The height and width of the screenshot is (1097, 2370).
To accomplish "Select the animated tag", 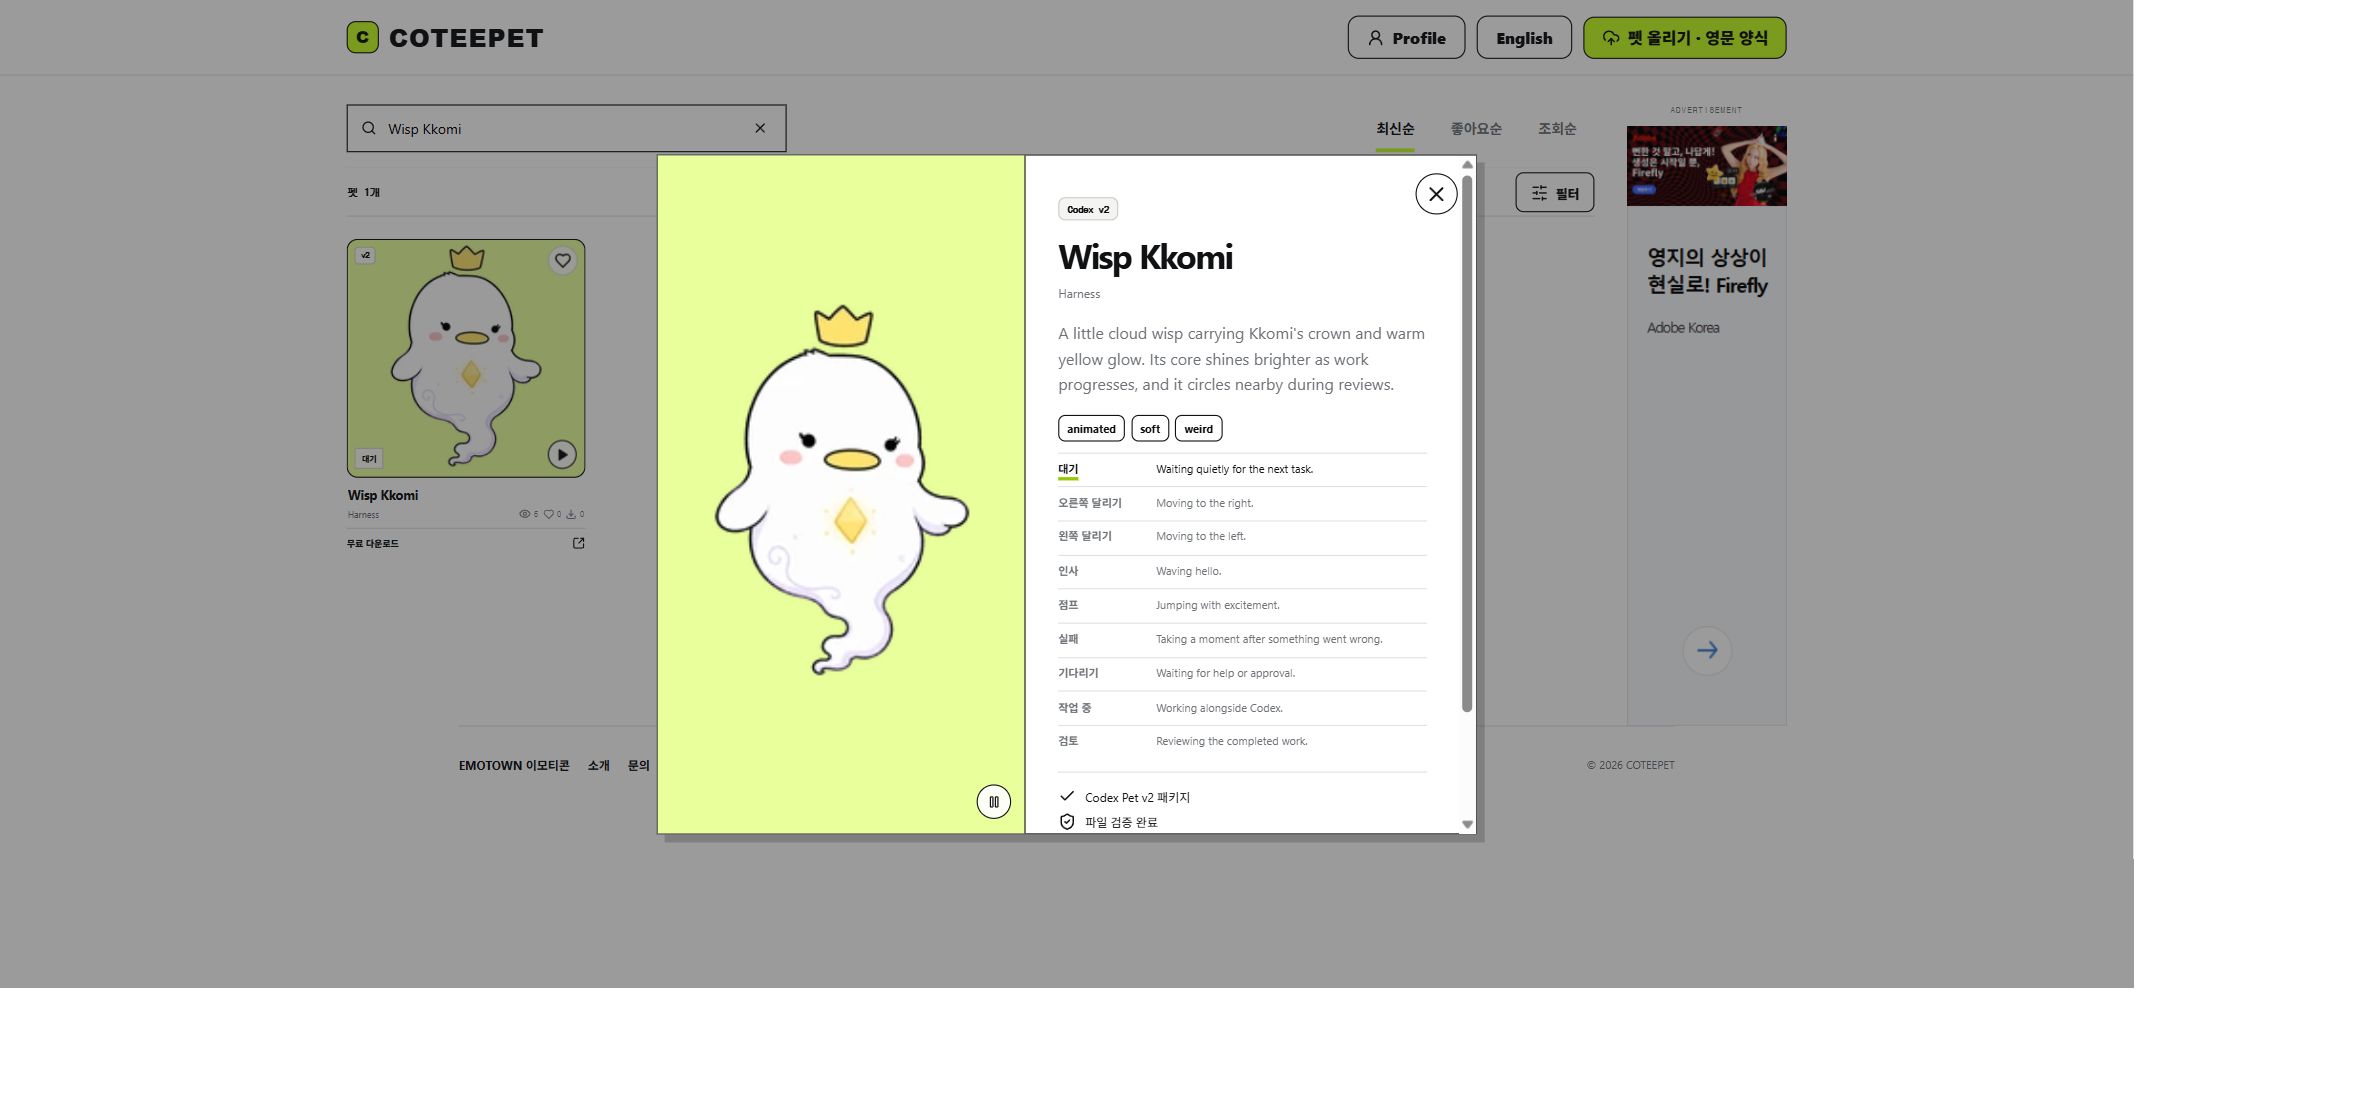I will coord(1091,429).
